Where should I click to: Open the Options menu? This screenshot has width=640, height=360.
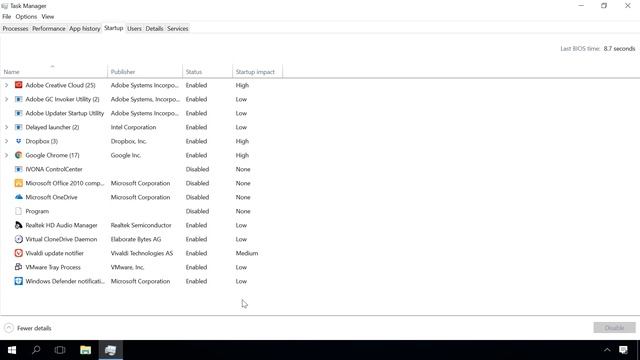click(x=26, y=17)
